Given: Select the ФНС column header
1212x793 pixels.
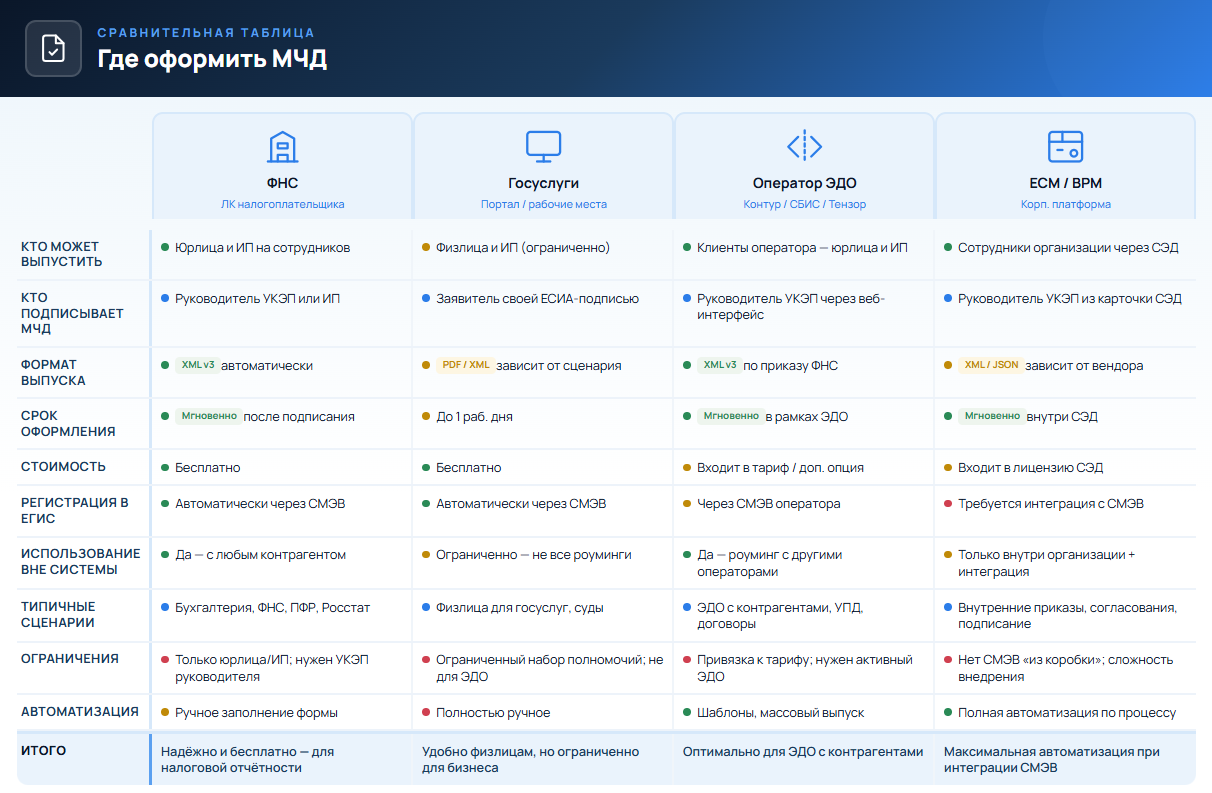Looking at the screenshot, I should [x=283, y=166].
